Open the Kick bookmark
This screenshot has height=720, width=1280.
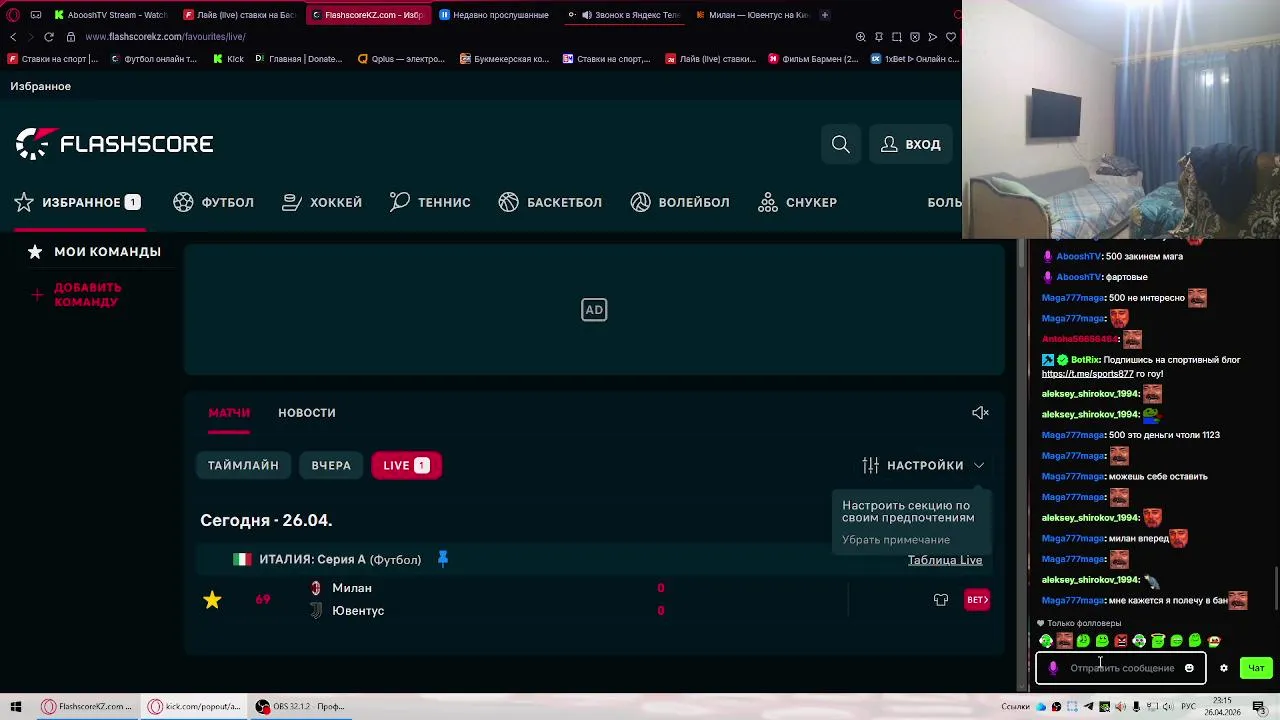[229, 59]
